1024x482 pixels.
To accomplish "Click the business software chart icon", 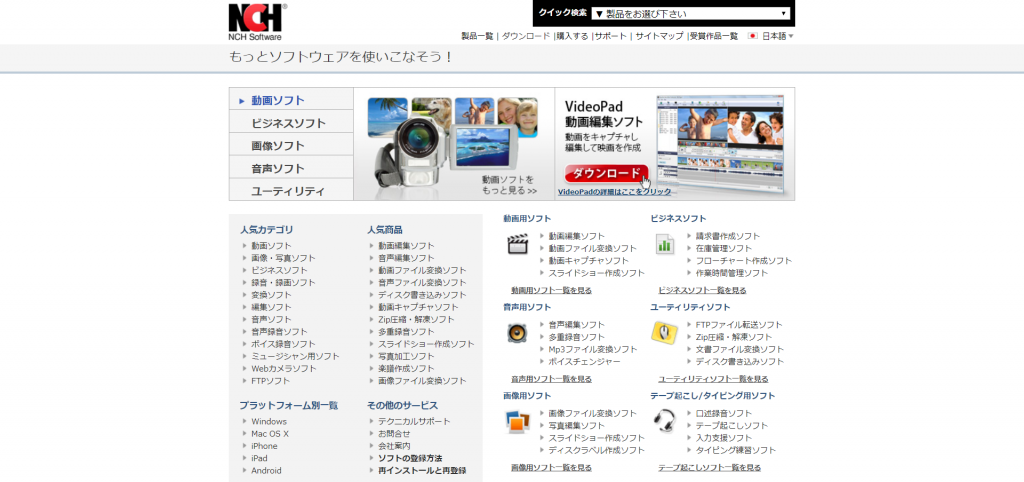I will pos(664,244).
